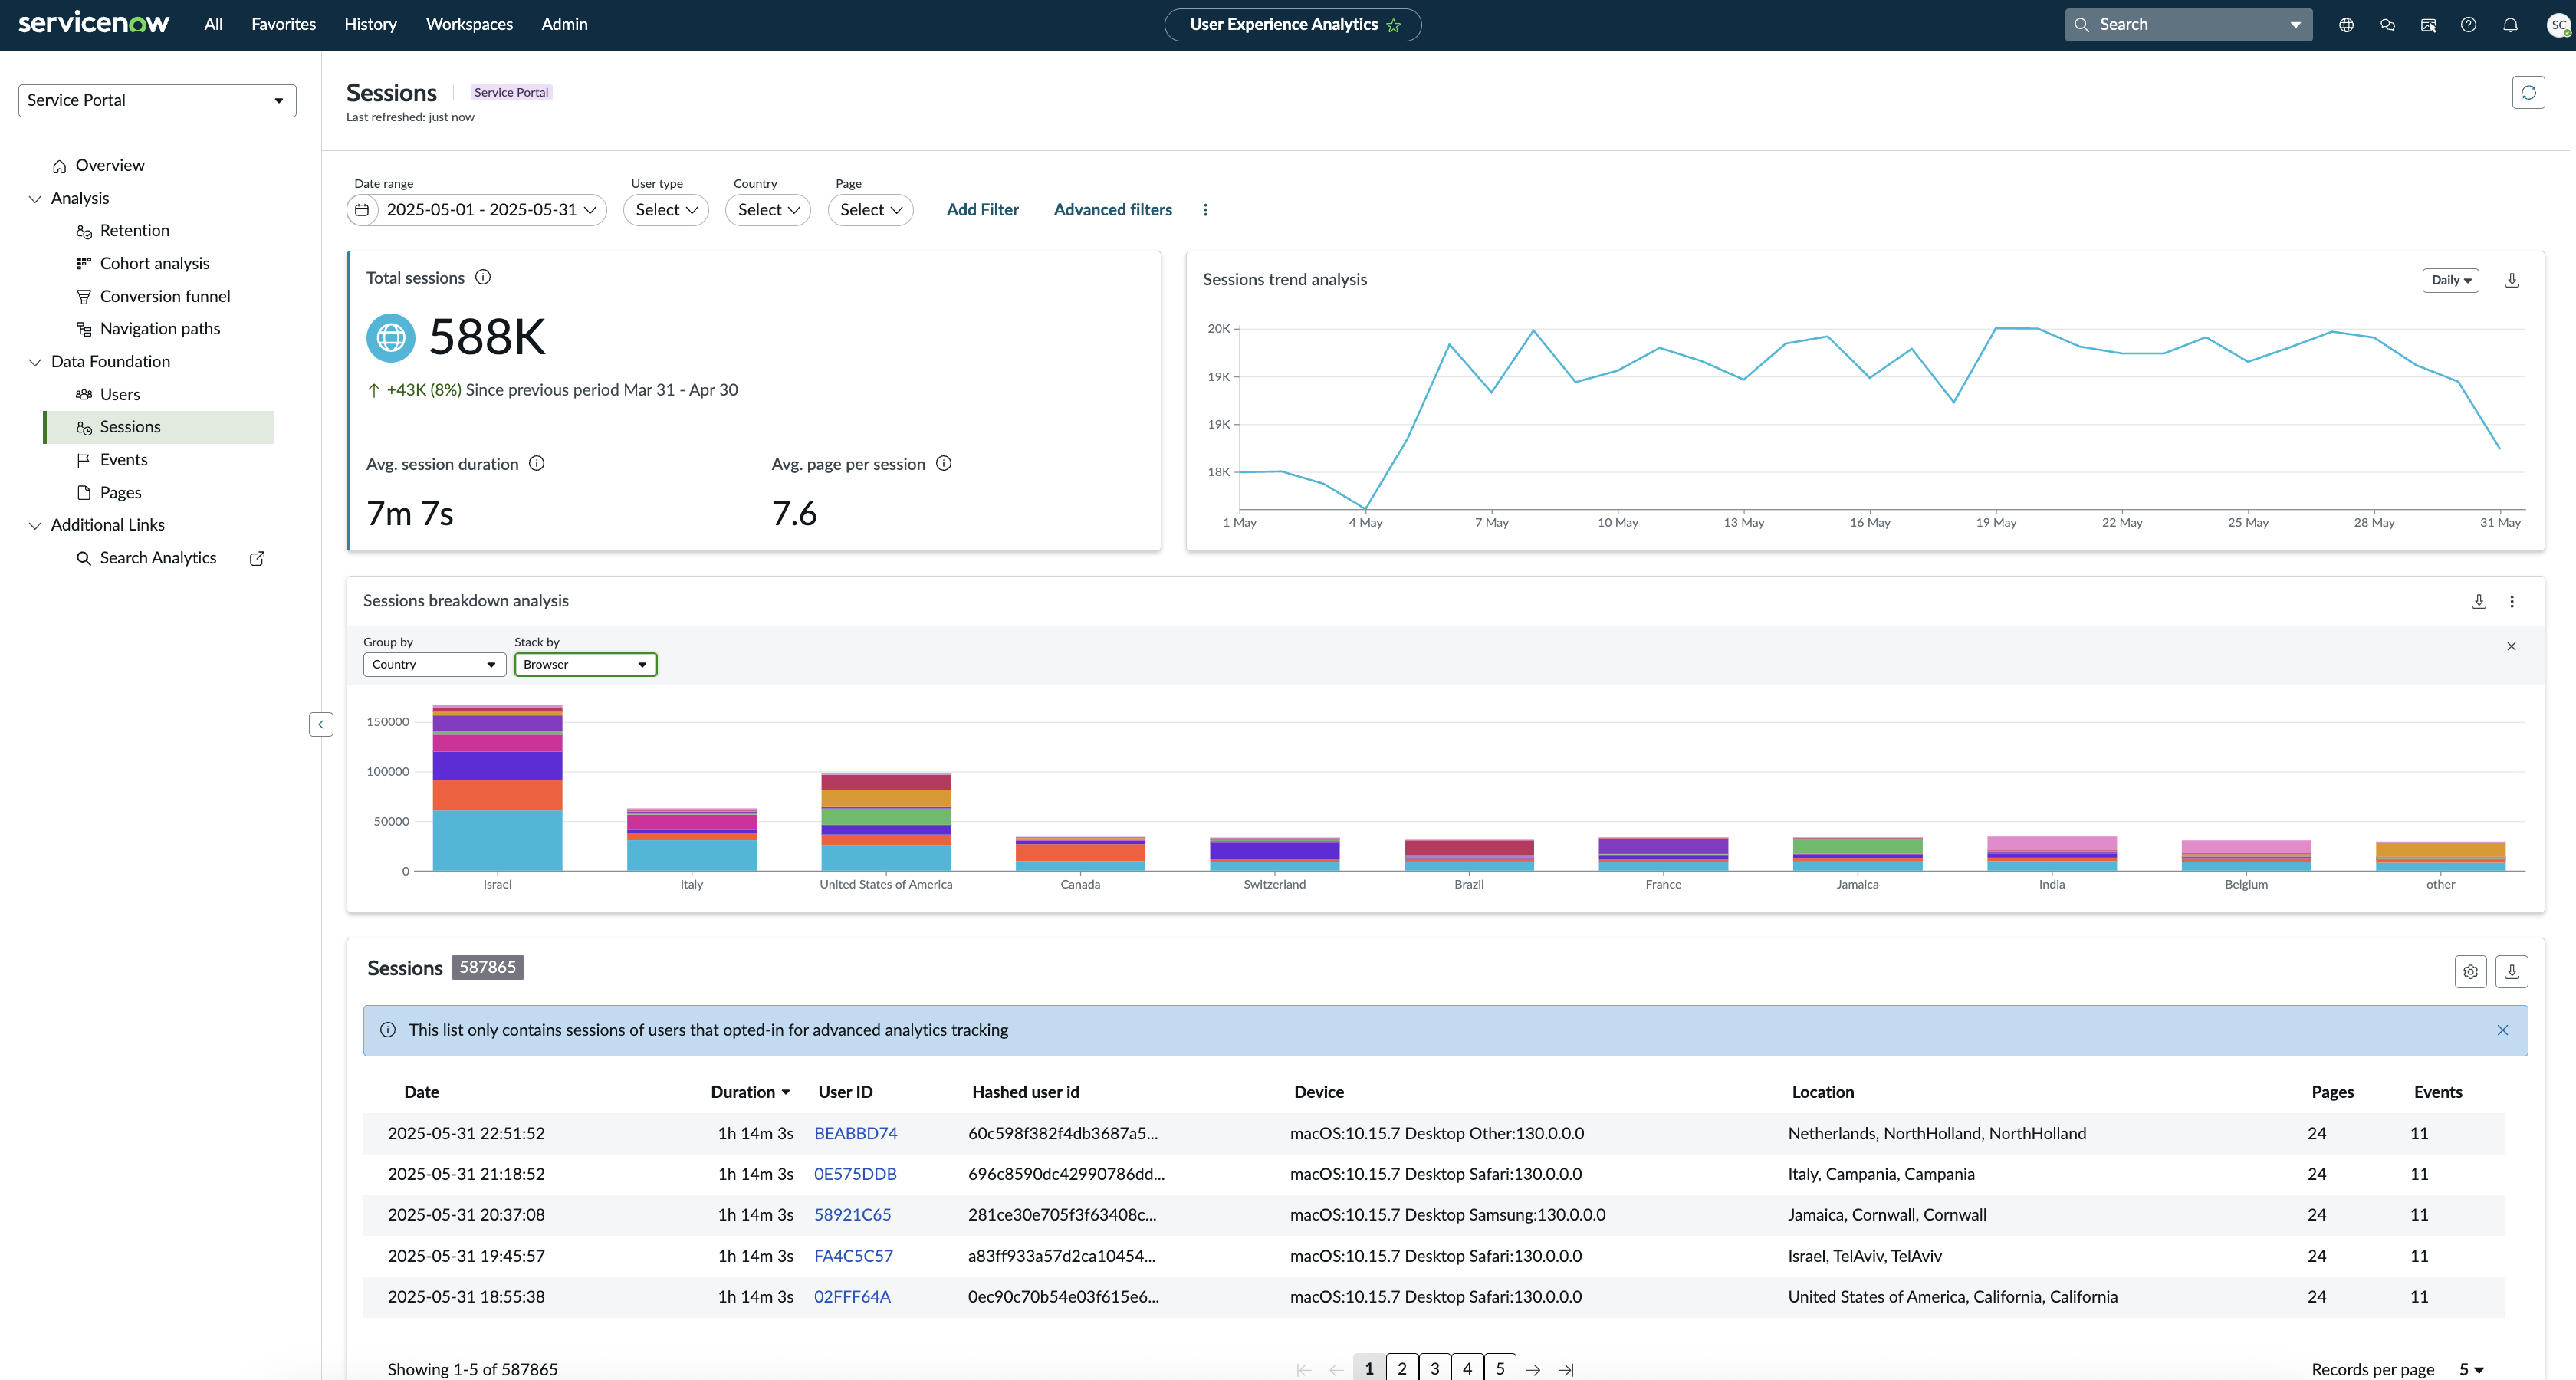2576x1380 pixels.
Task: Open Retention analysis page
Action: (135, 230)
